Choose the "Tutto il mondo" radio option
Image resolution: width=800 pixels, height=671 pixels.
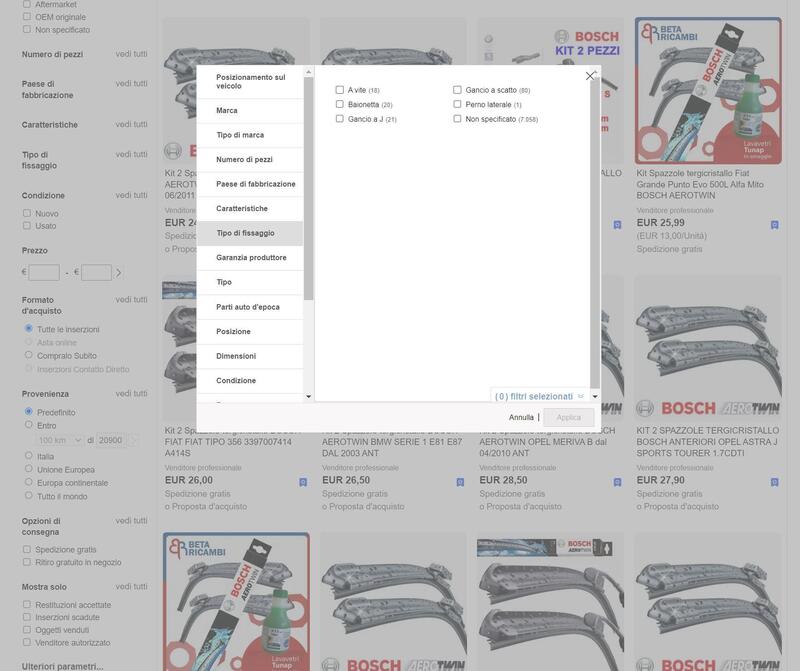click(29, 495)
